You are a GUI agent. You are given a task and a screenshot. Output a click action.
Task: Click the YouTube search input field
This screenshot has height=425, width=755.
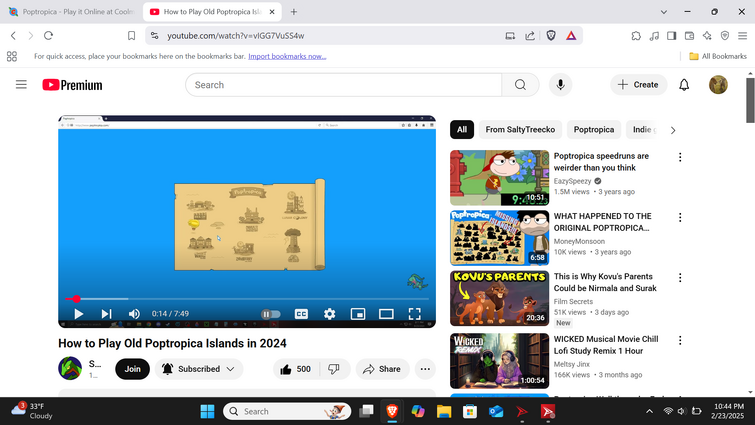[x=343, y=85]
